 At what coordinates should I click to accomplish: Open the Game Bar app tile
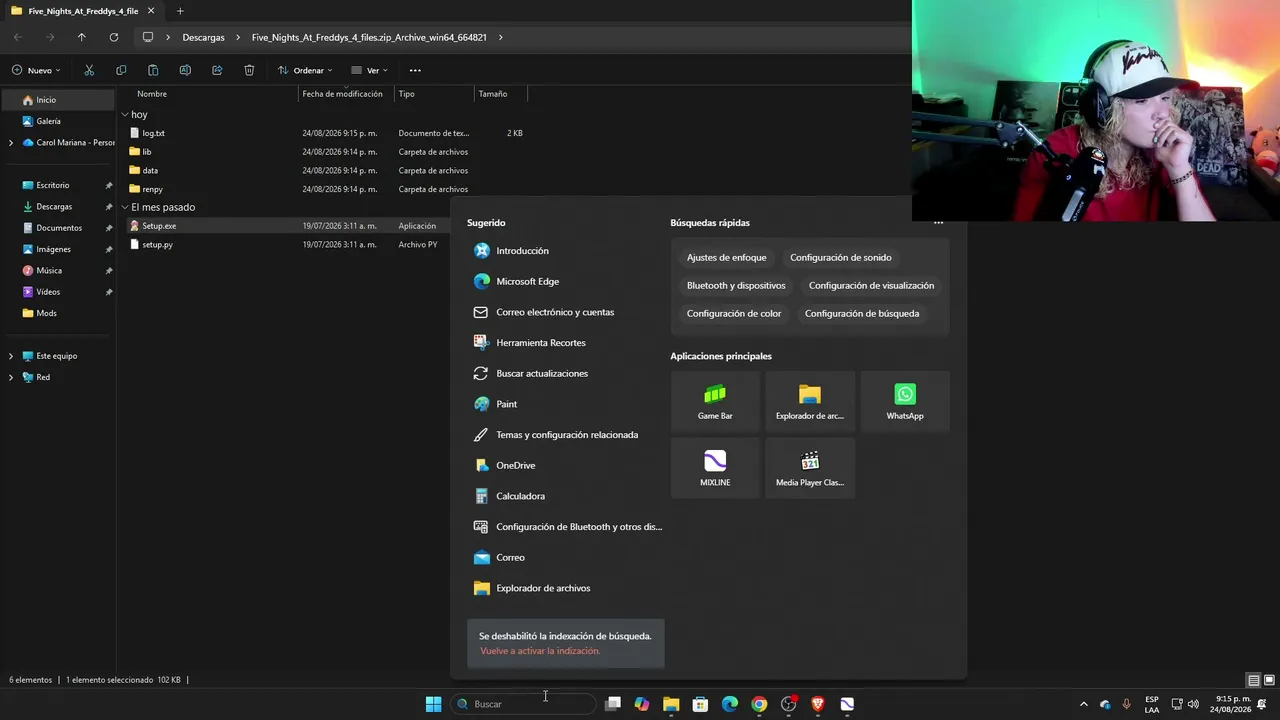(715, 402)
